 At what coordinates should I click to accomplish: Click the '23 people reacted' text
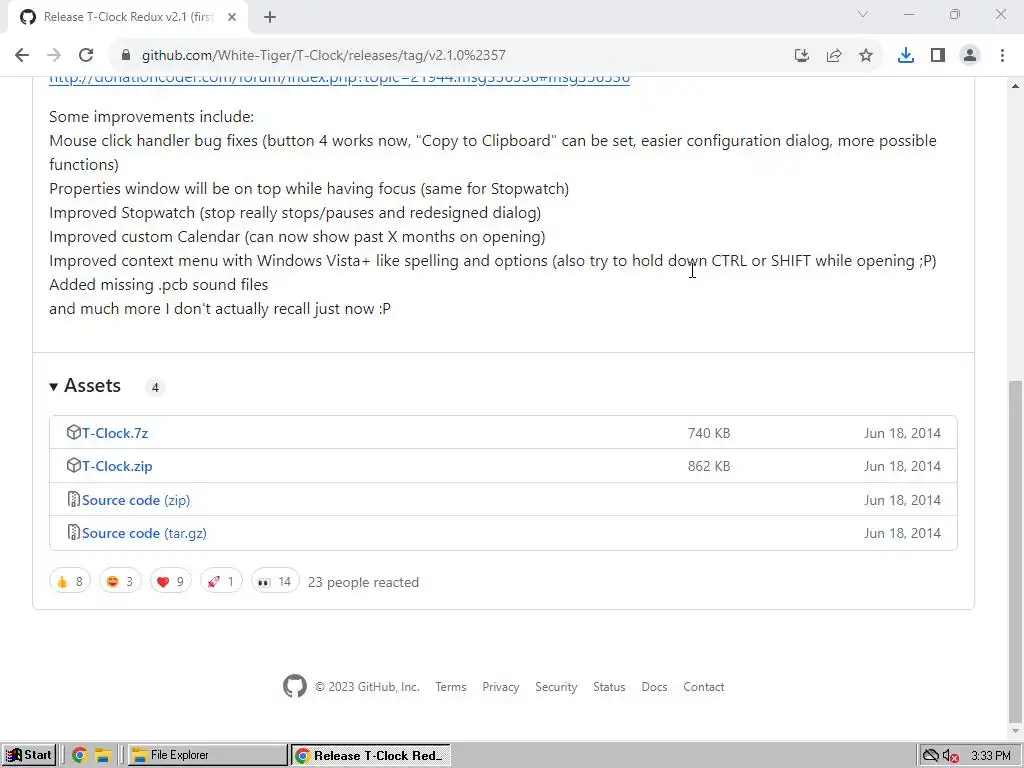pyautogui.click(x=363, y=582)
